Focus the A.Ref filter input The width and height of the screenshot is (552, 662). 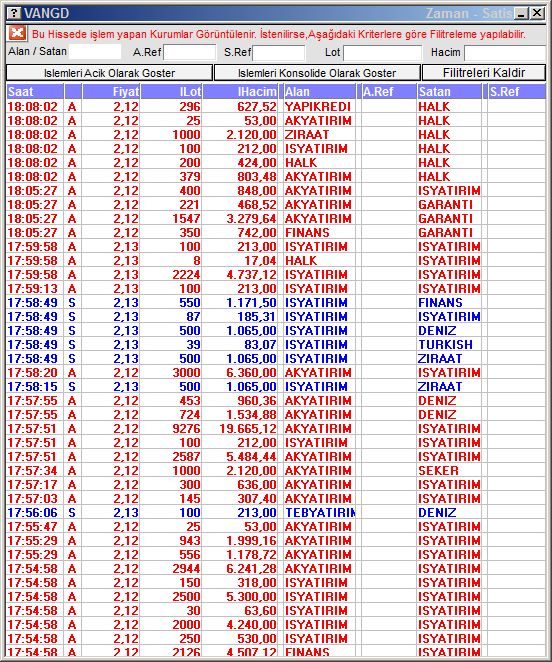[x=190, y=53]
